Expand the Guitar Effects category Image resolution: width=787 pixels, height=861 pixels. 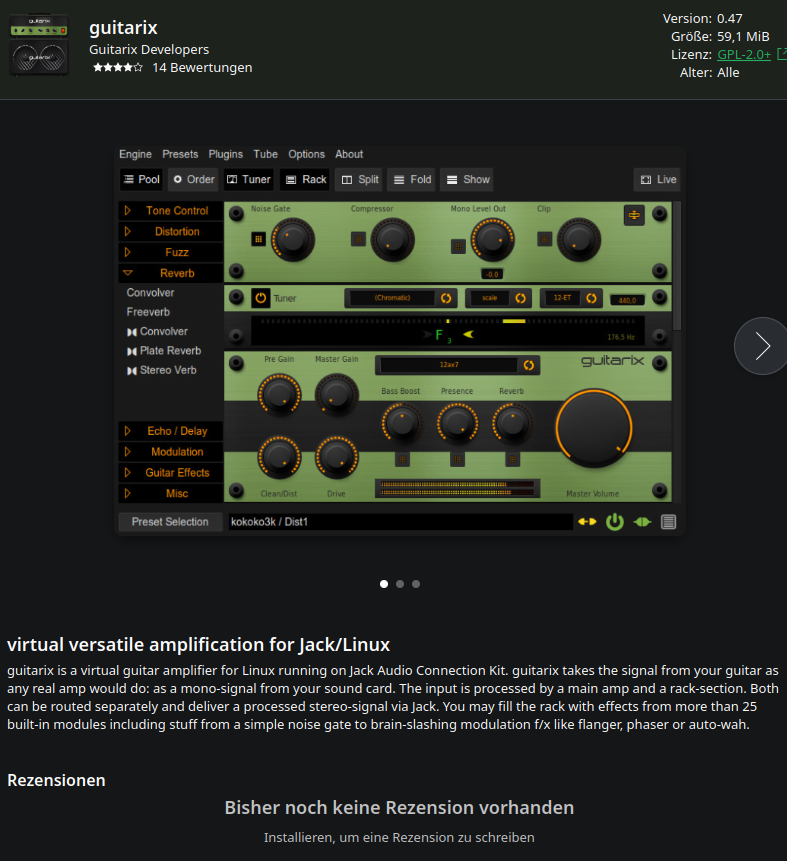pos(171,473)
